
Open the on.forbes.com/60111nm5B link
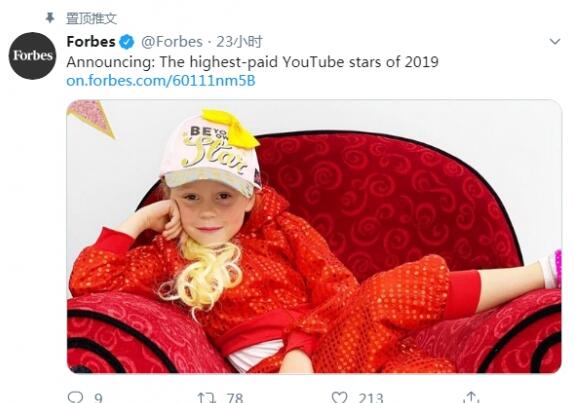tap(161, 81)
